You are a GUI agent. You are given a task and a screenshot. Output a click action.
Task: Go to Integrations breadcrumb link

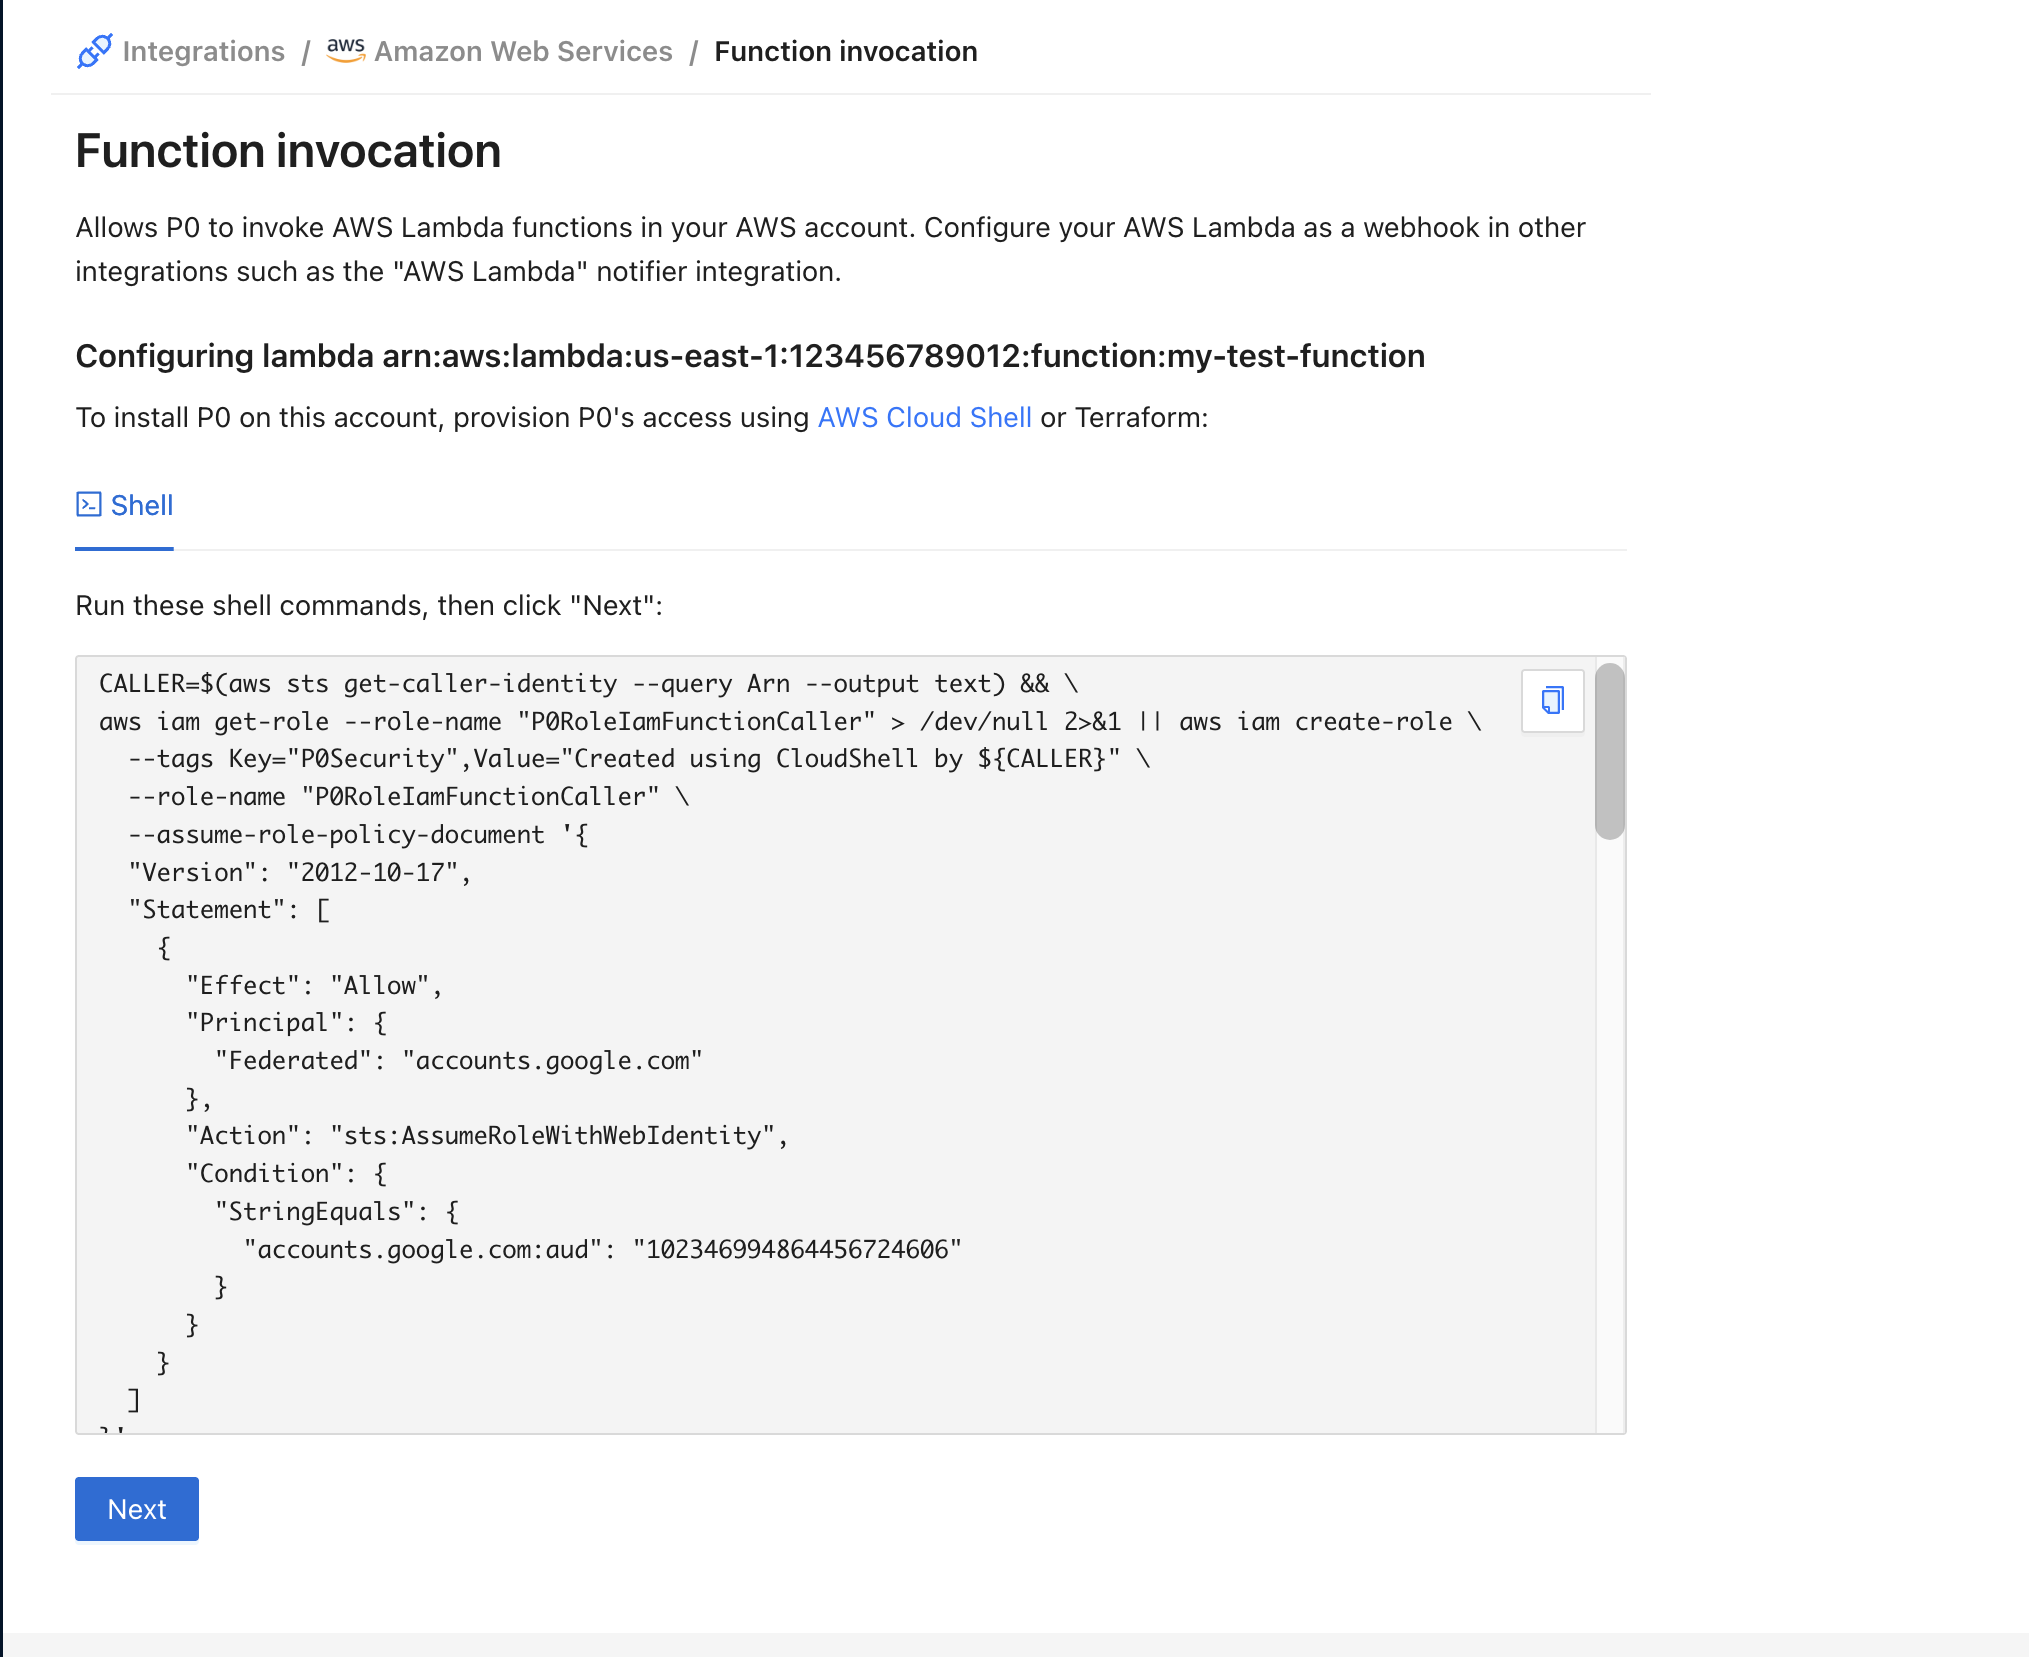point(203,51)
